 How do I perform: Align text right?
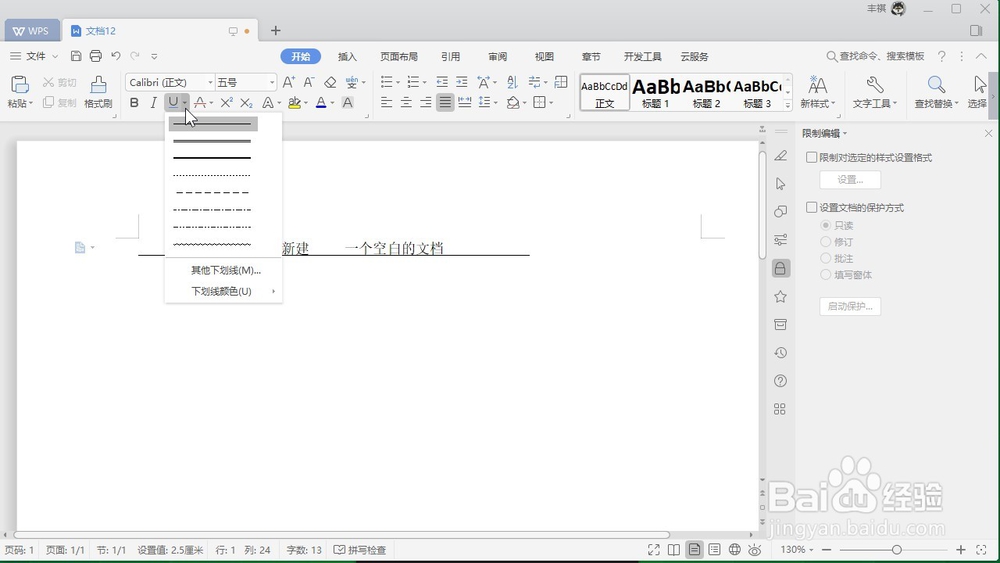point(425,103)
